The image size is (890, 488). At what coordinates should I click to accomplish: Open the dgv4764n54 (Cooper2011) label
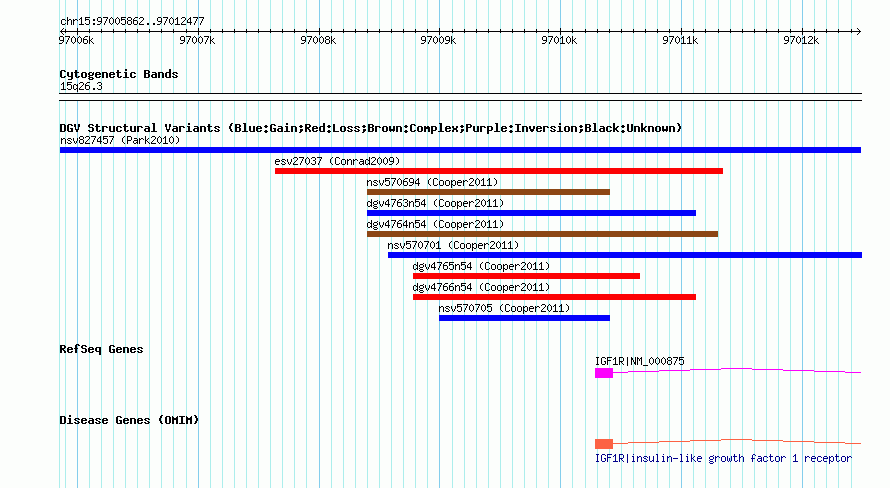(435, 224)
